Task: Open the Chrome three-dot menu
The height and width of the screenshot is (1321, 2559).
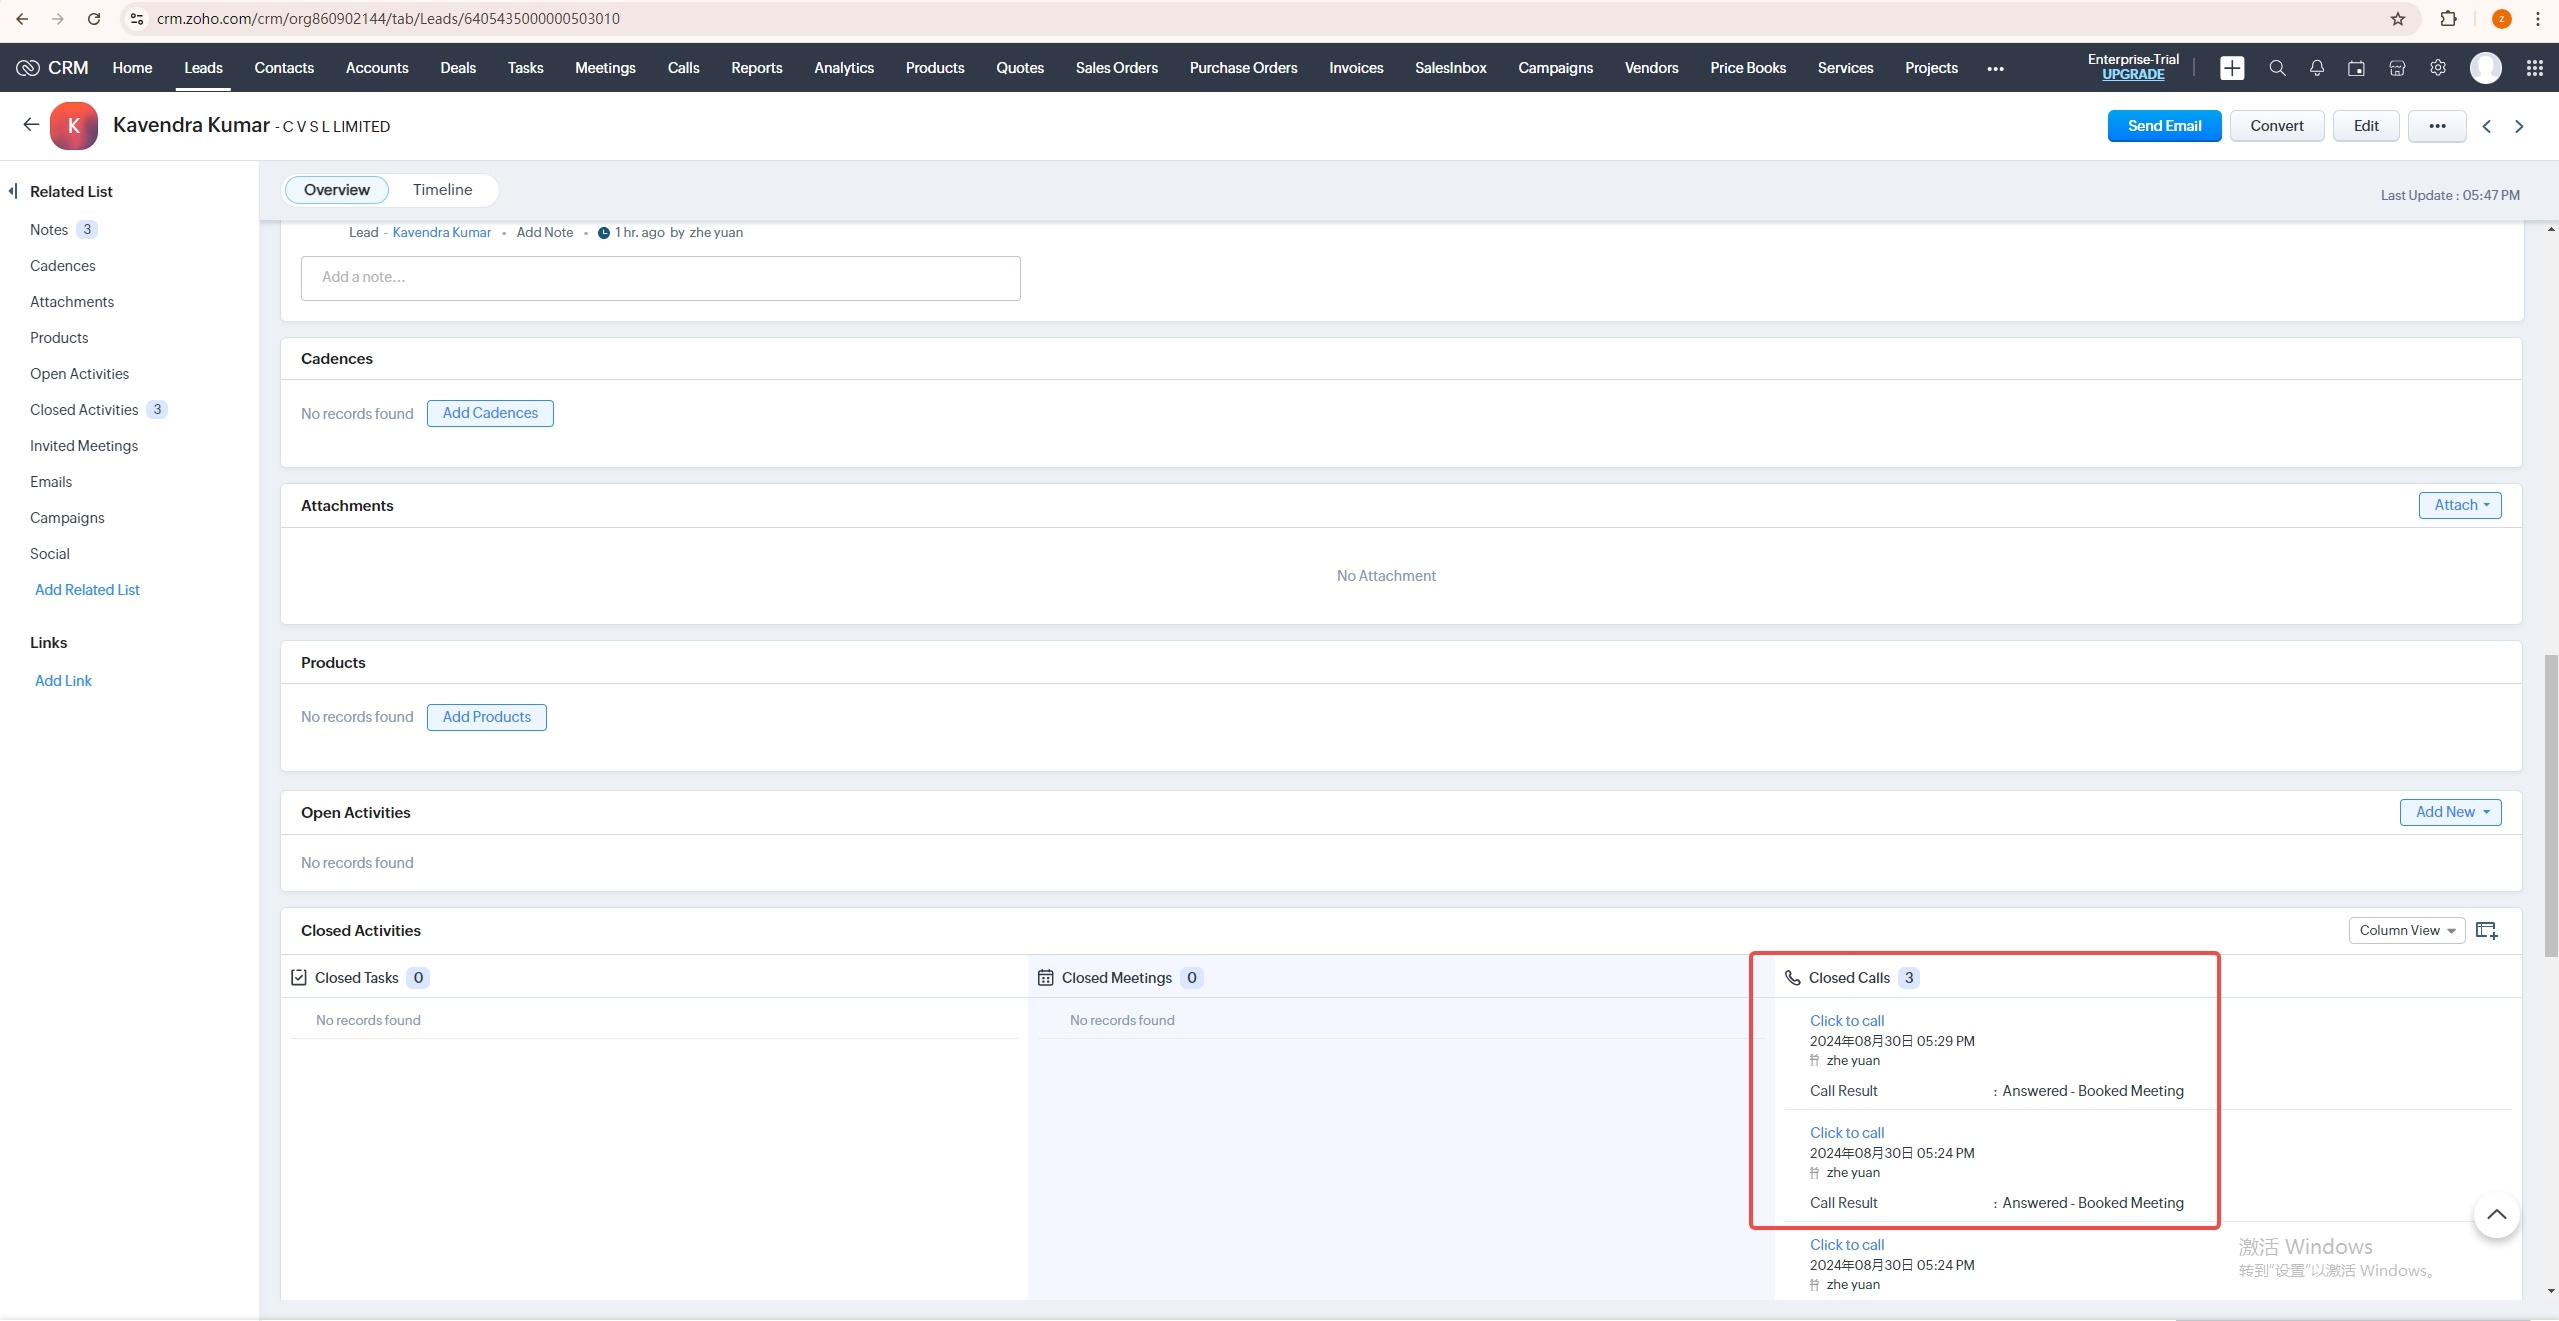Action: click(x=2537, y=19)
